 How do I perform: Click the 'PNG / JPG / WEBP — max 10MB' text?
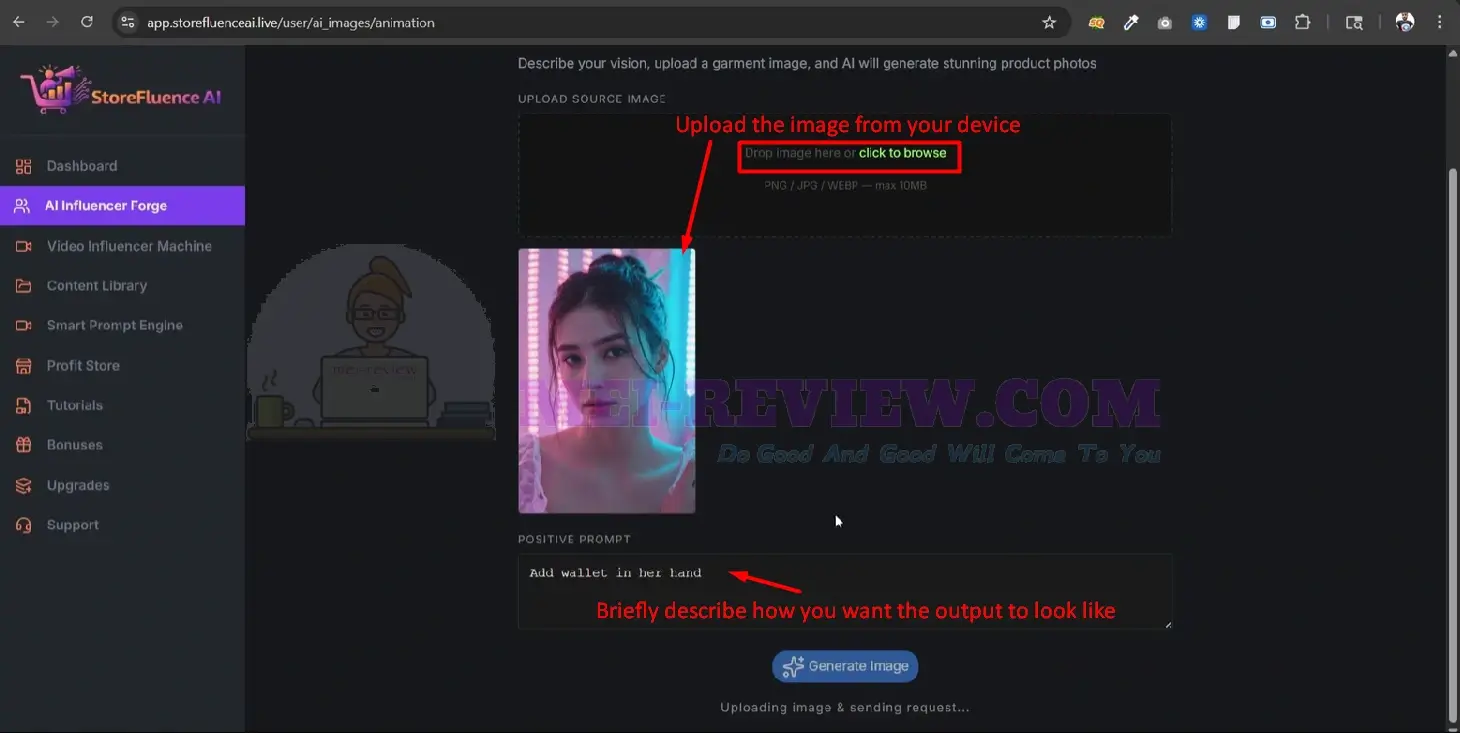(x=845, y=186)
